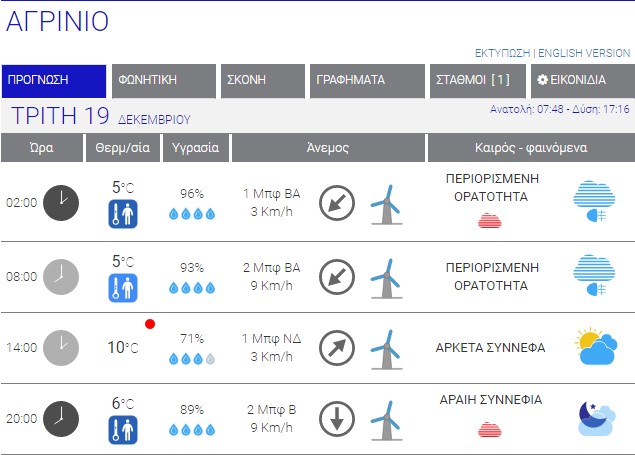Open the ΣΤΑΘΜΟΙ [1] tab
The width and height of the screenshot is (635, 455).
click(x=474, y=81)
